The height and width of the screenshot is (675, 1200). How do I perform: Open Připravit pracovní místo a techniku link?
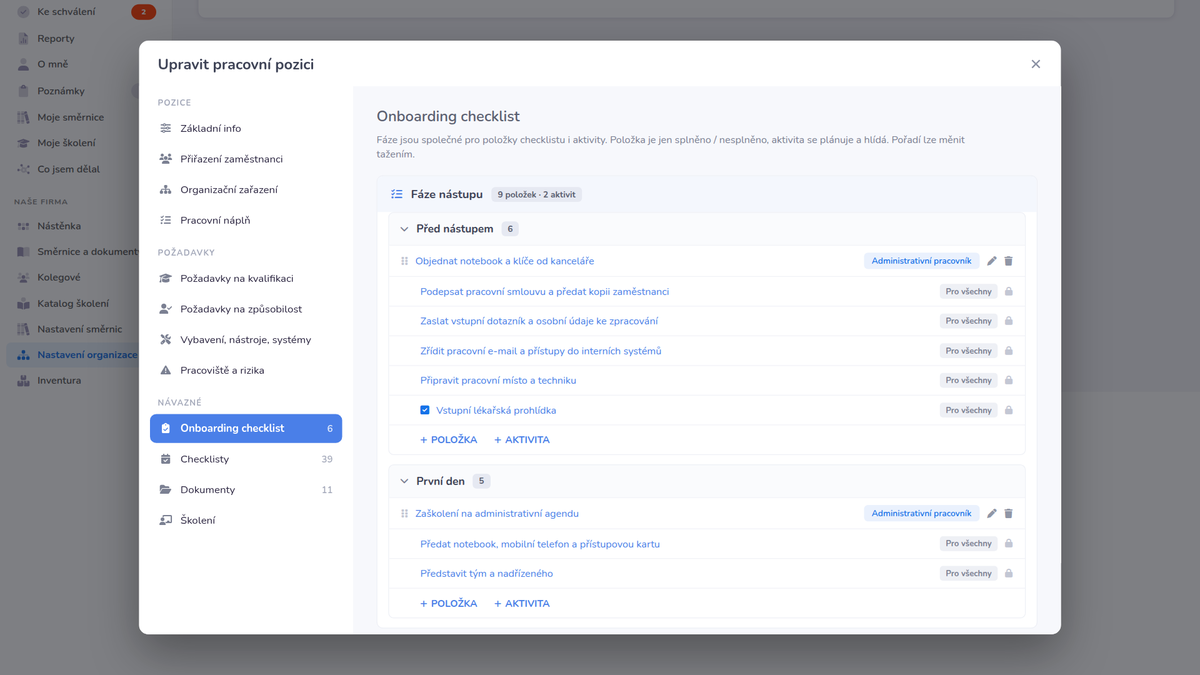498,380
